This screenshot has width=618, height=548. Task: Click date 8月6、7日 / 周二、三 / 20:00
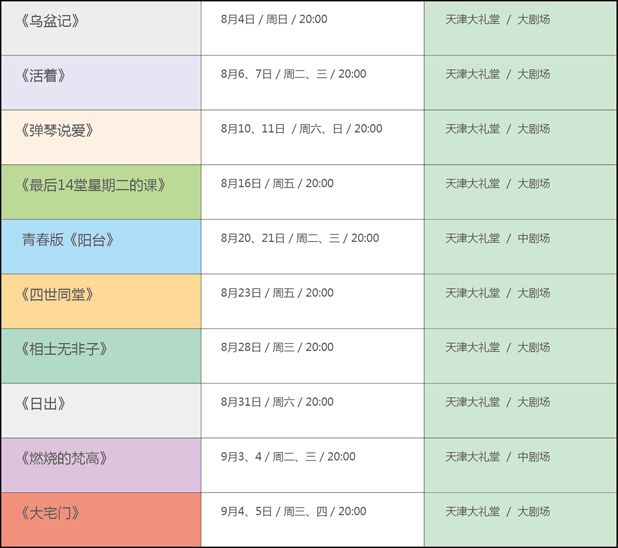point(294,74)
